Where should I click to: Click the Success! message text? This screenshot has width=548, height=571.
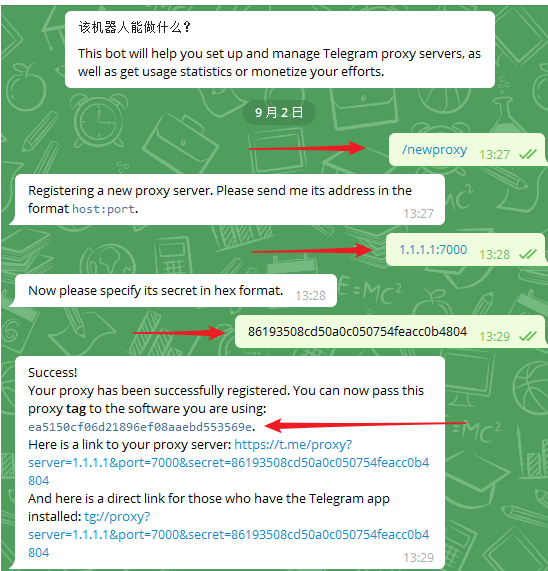click(52, 373)
